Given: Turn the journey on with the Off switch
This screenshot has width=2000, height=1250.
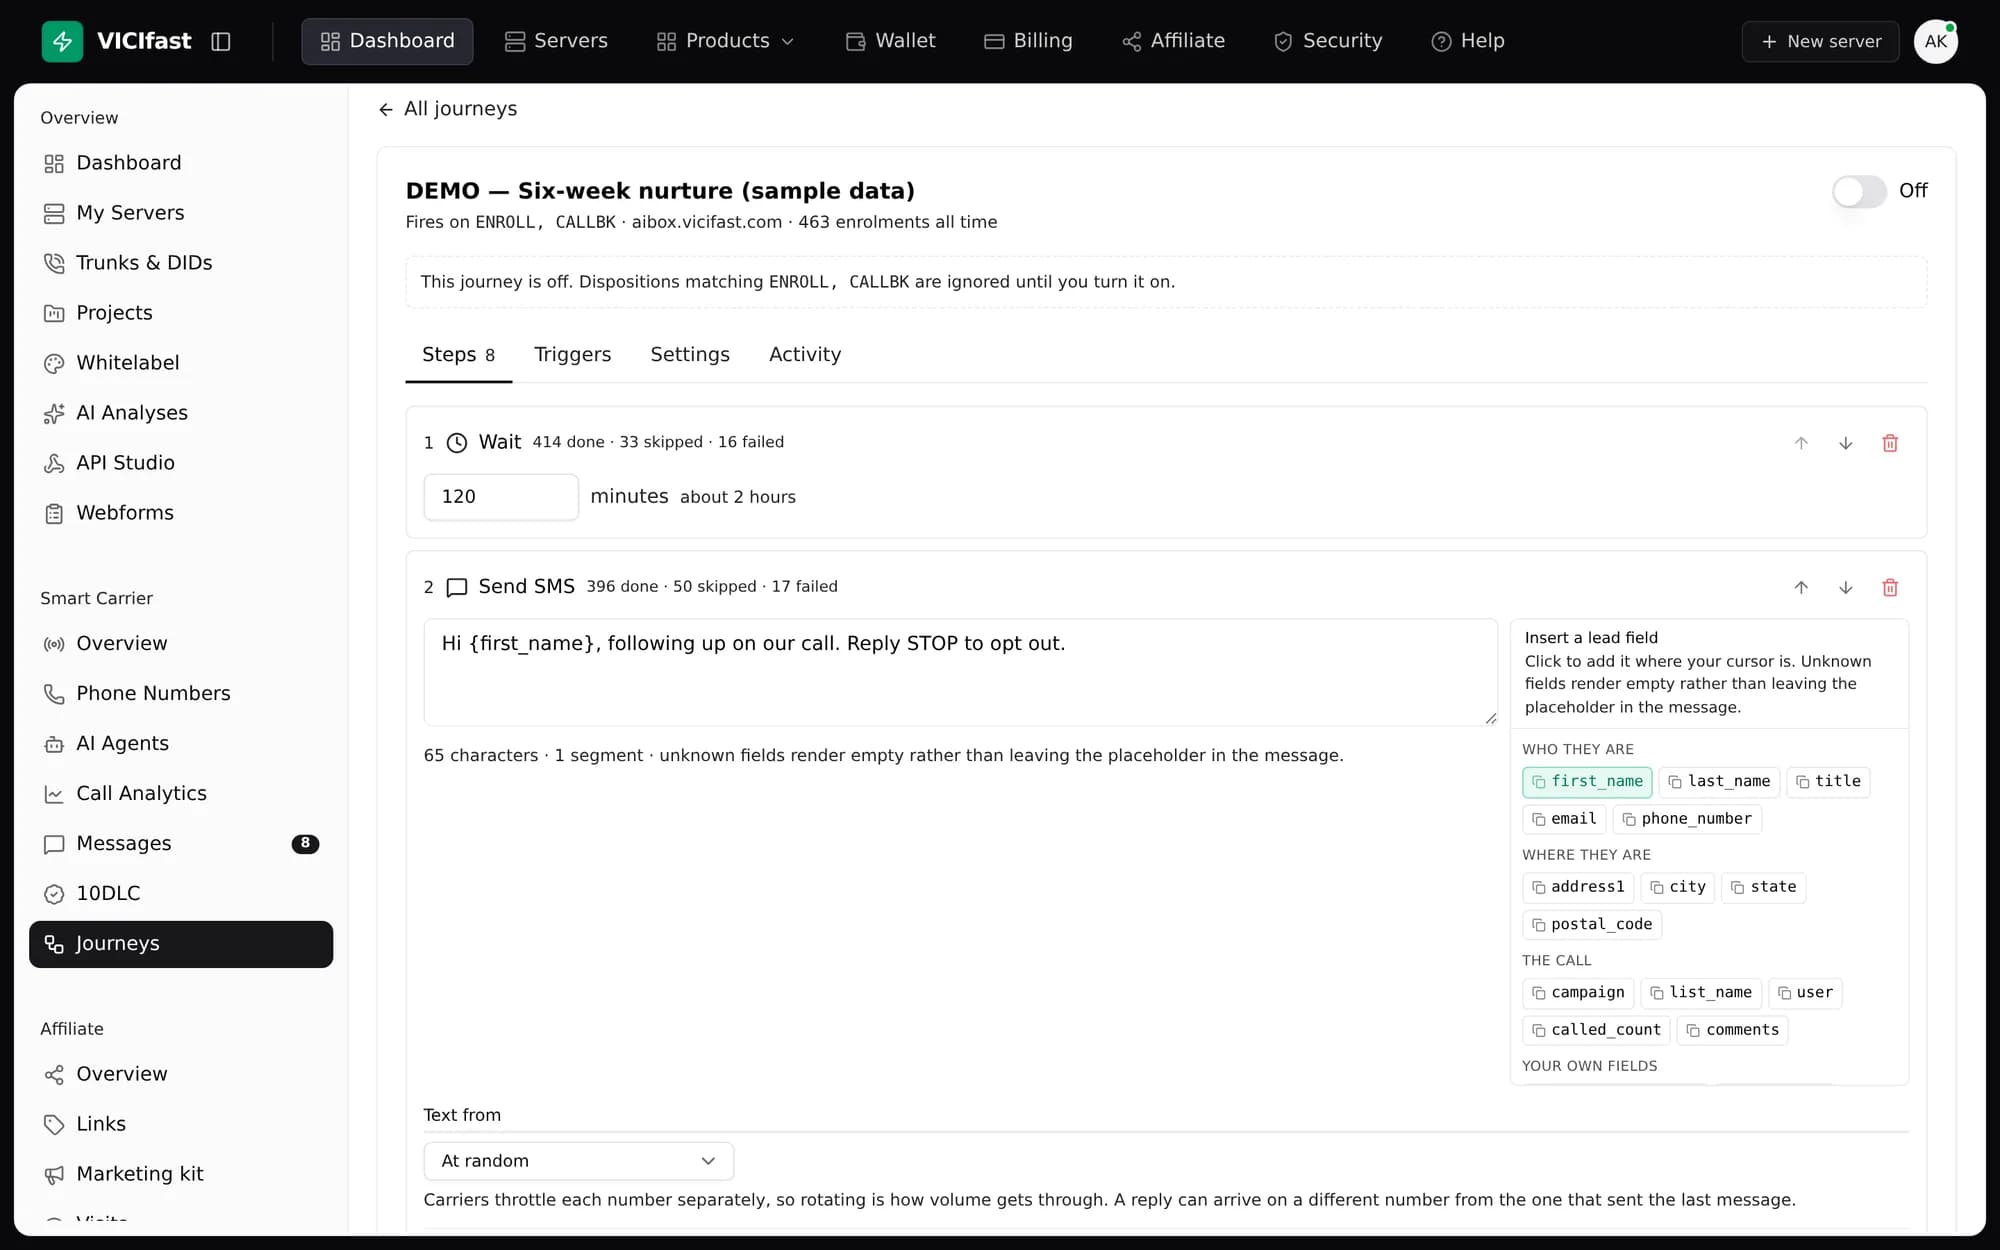Looking at the screenshot, I should coord(1859,191).
